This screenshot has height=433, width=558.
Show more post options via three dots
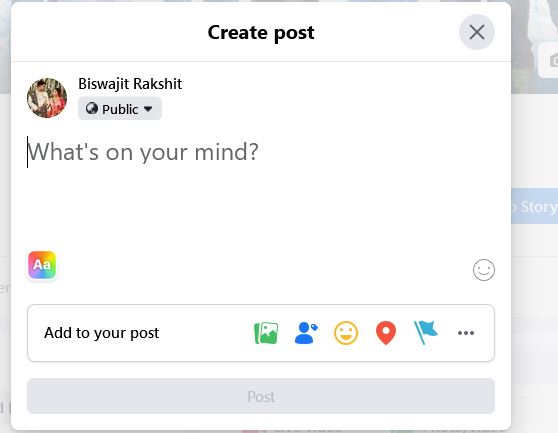click(x=466, y=333)
